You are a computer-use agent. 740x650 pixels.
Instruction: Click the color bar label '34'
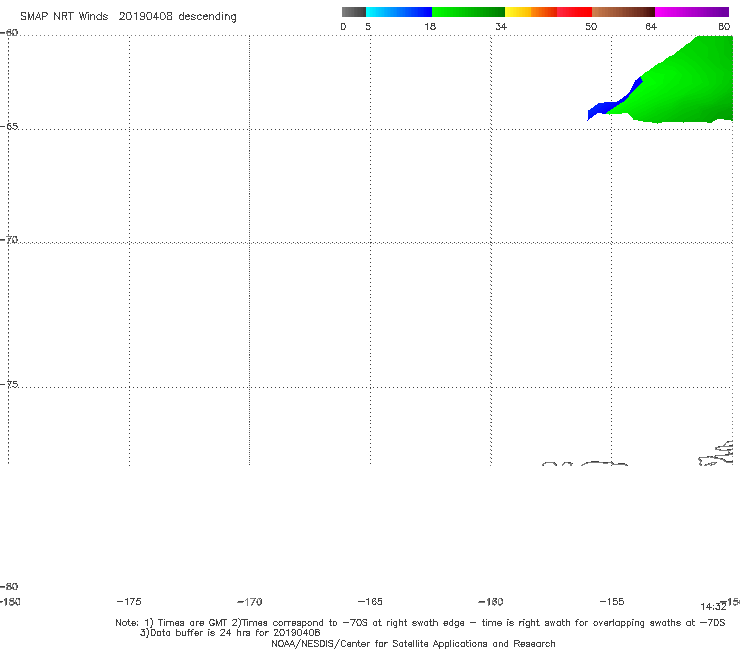click(501, 27)
